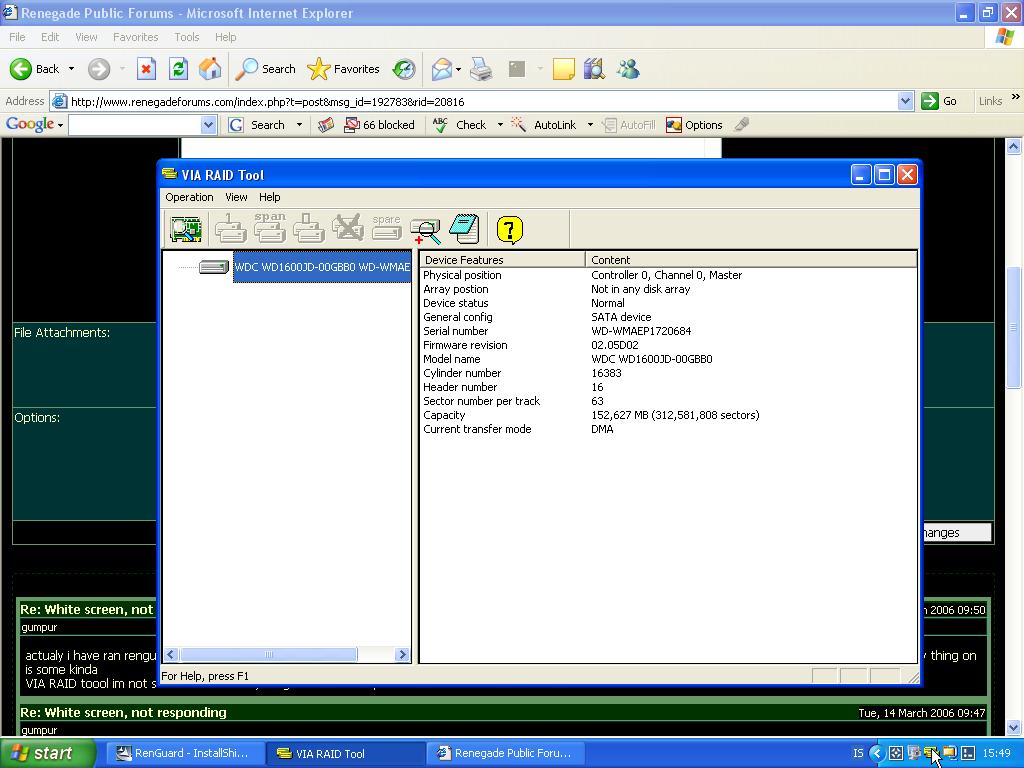1024x768 pixels.
Task: Open the Operation menu in VIA RAID Tool
Action: coord(189,197)
